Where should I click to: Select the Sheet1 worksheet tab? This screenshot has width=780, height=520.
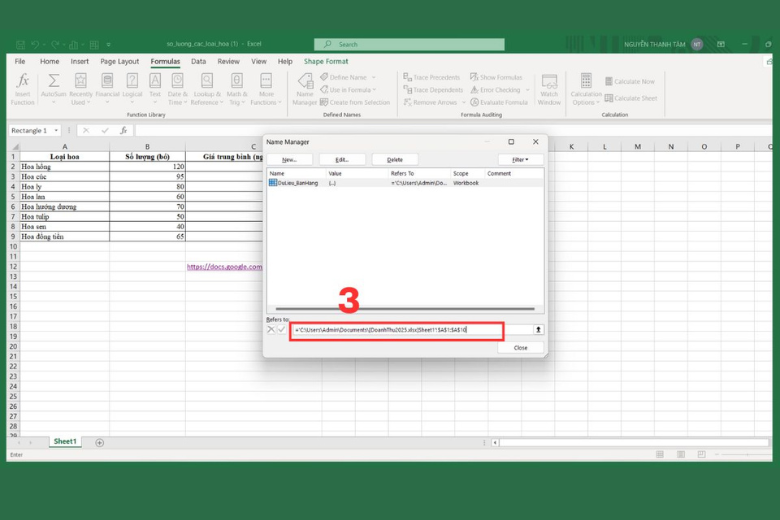point(65,442)
